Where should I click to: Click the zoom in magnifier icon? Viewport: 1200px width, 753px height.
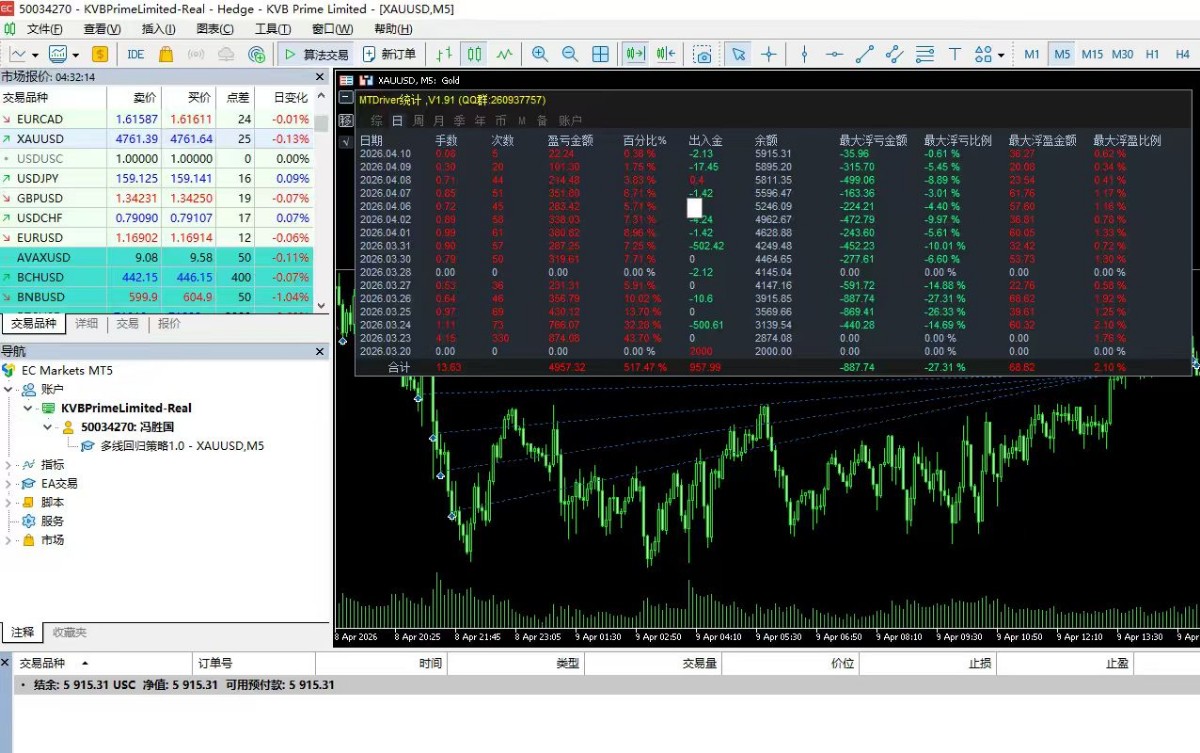coord(540,54)
